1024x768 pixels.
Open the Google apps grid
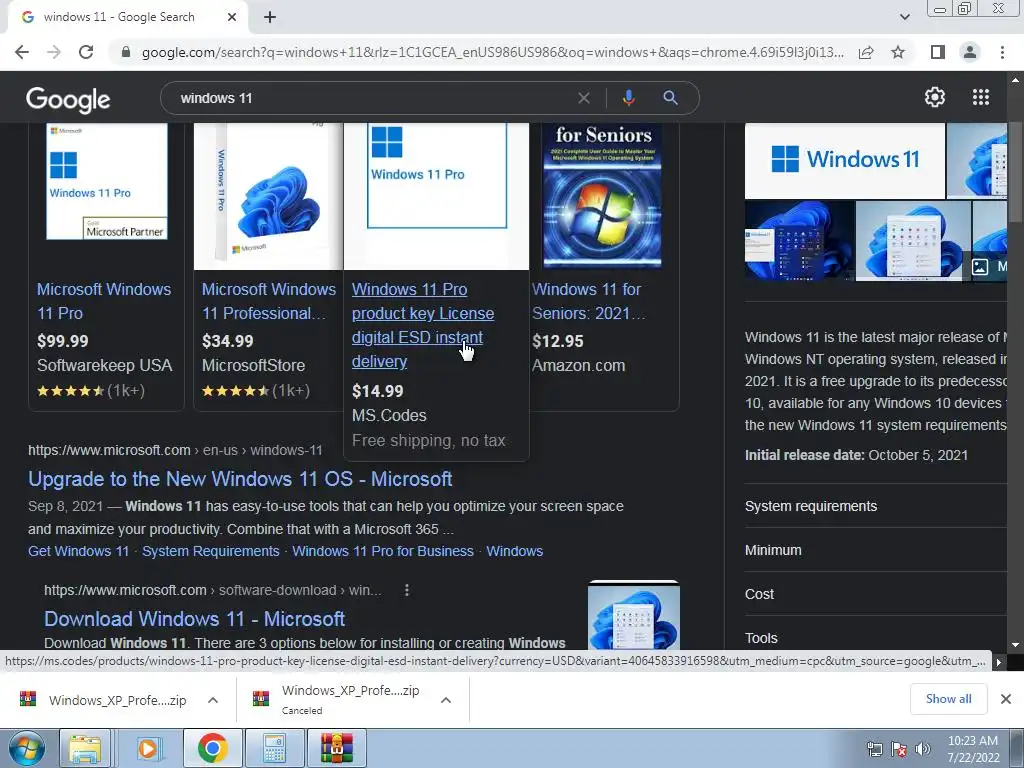pos(980,97)
